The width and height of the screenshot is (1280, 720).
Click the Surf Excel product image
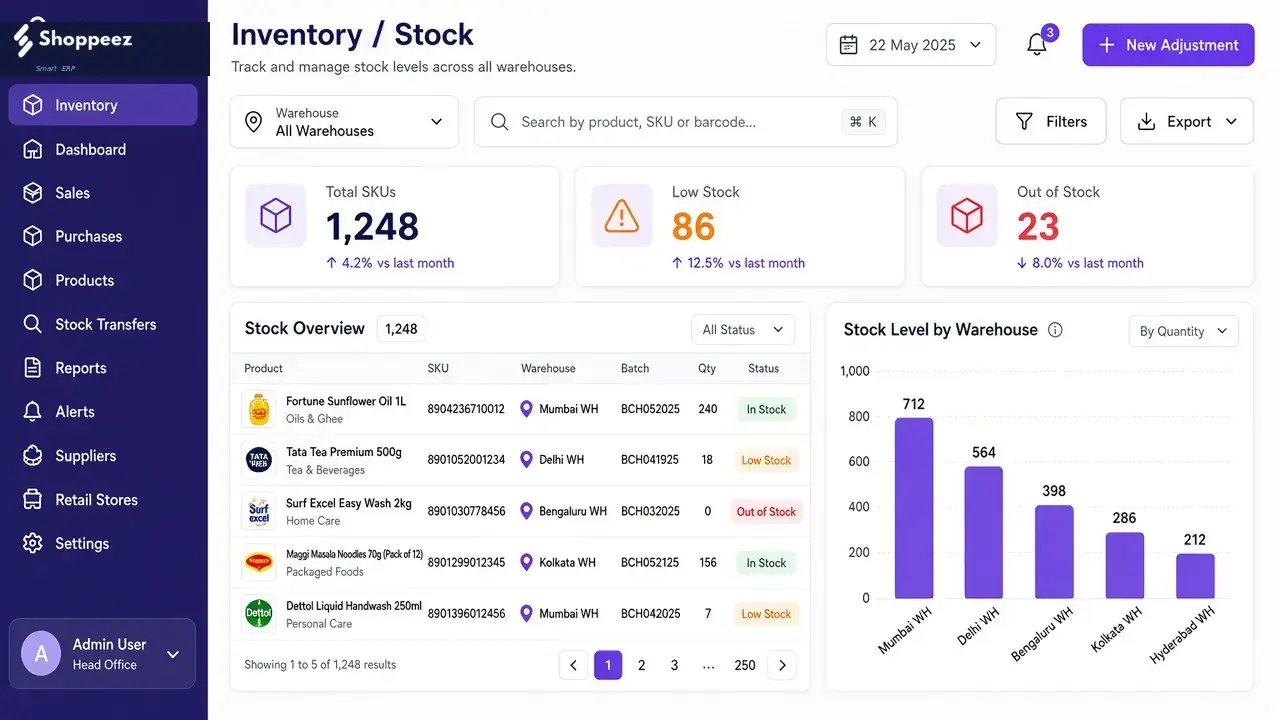259,511
